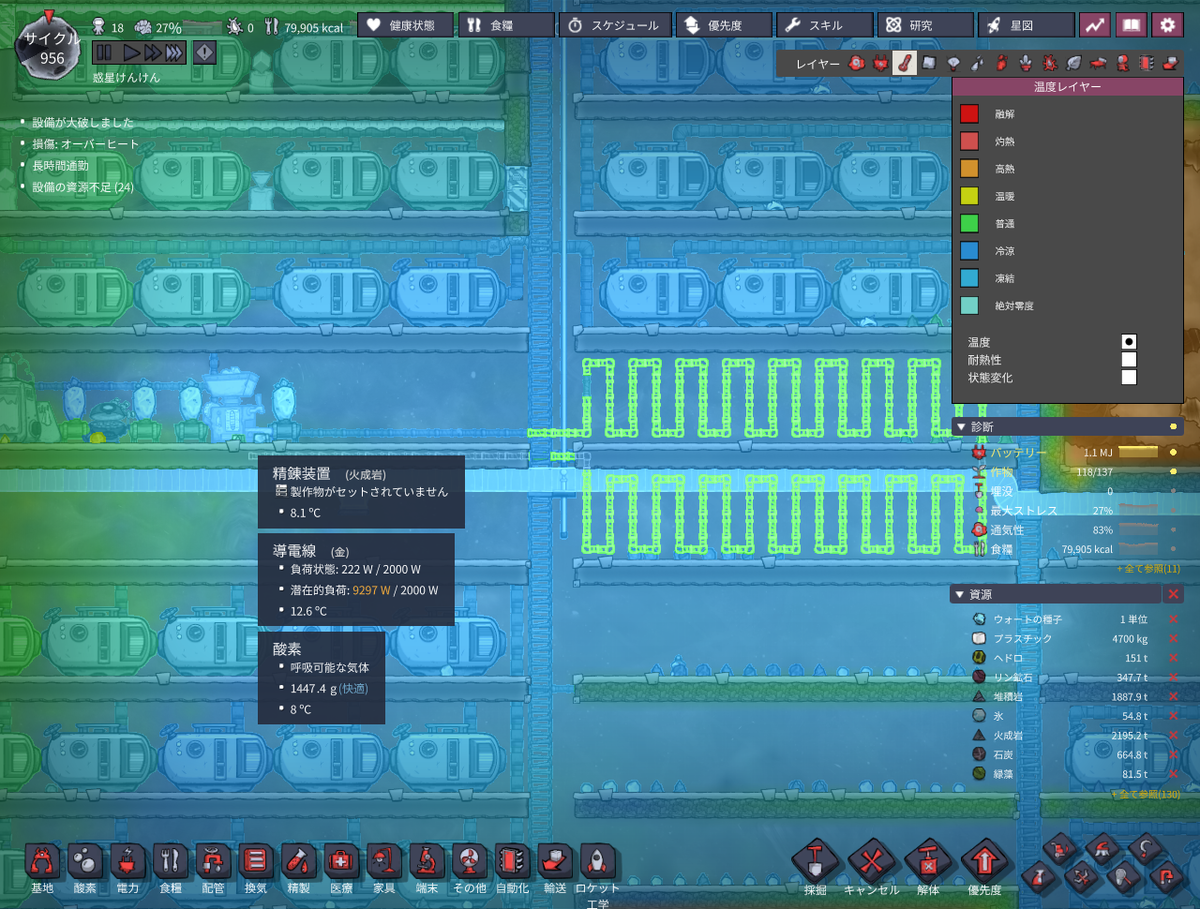Image resolution: width=1200 pixels, height=909 pixels.
Task: Select the 採掘 dig tool
Action: tap(816, 860)
